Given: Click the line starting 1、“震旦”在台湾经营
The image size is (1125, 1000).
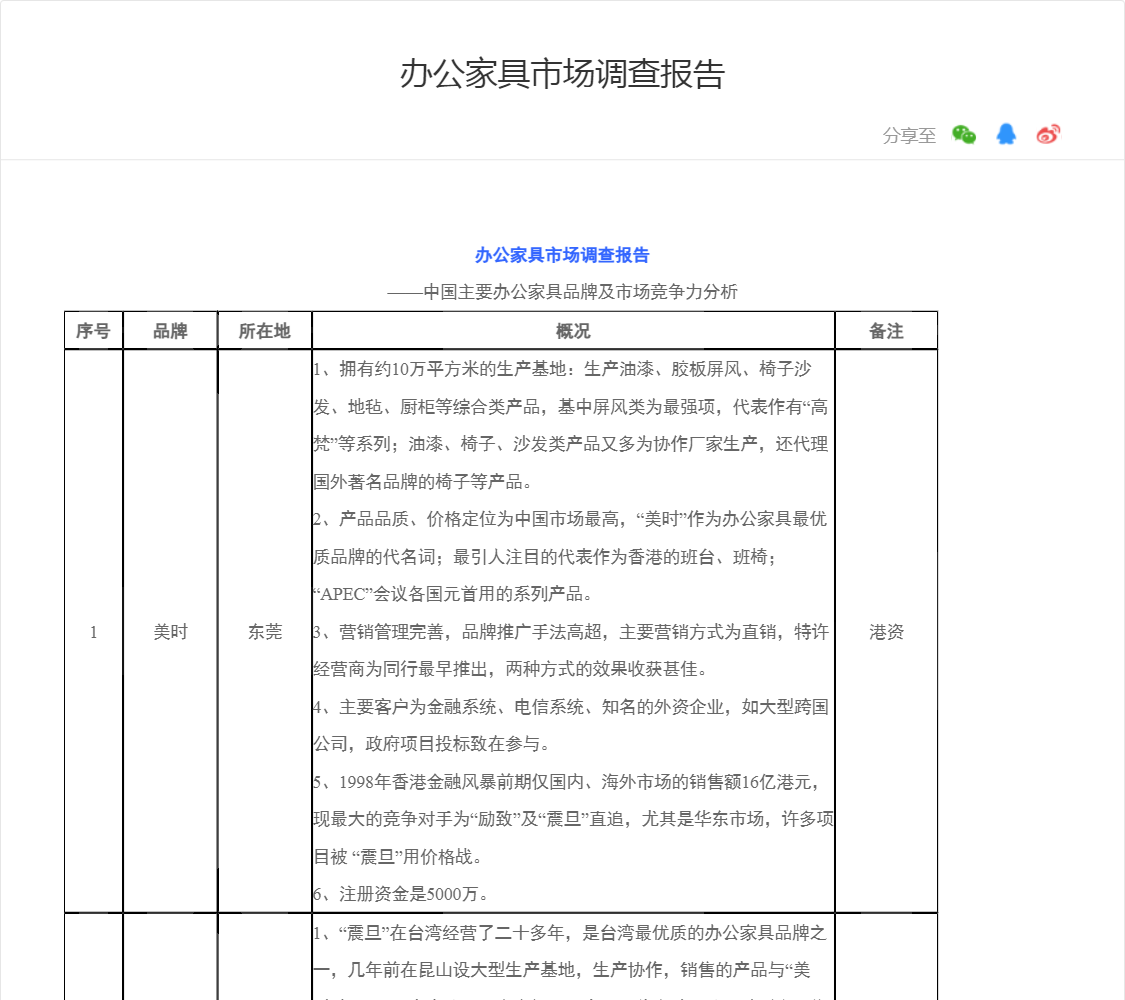Looking at the screenshot, I should [x=570, y=933].
